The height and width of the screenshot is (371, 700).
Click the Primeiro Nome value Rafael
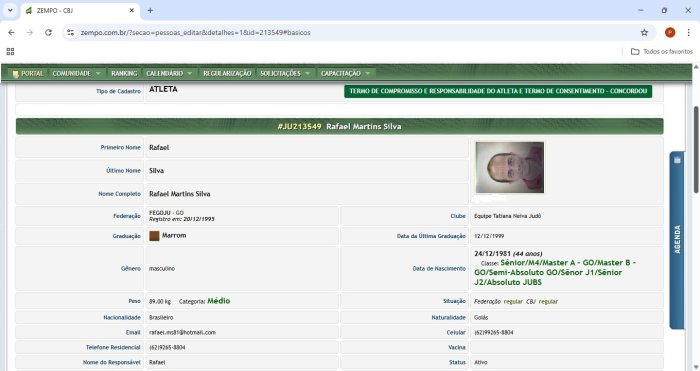tap(159, 147)
